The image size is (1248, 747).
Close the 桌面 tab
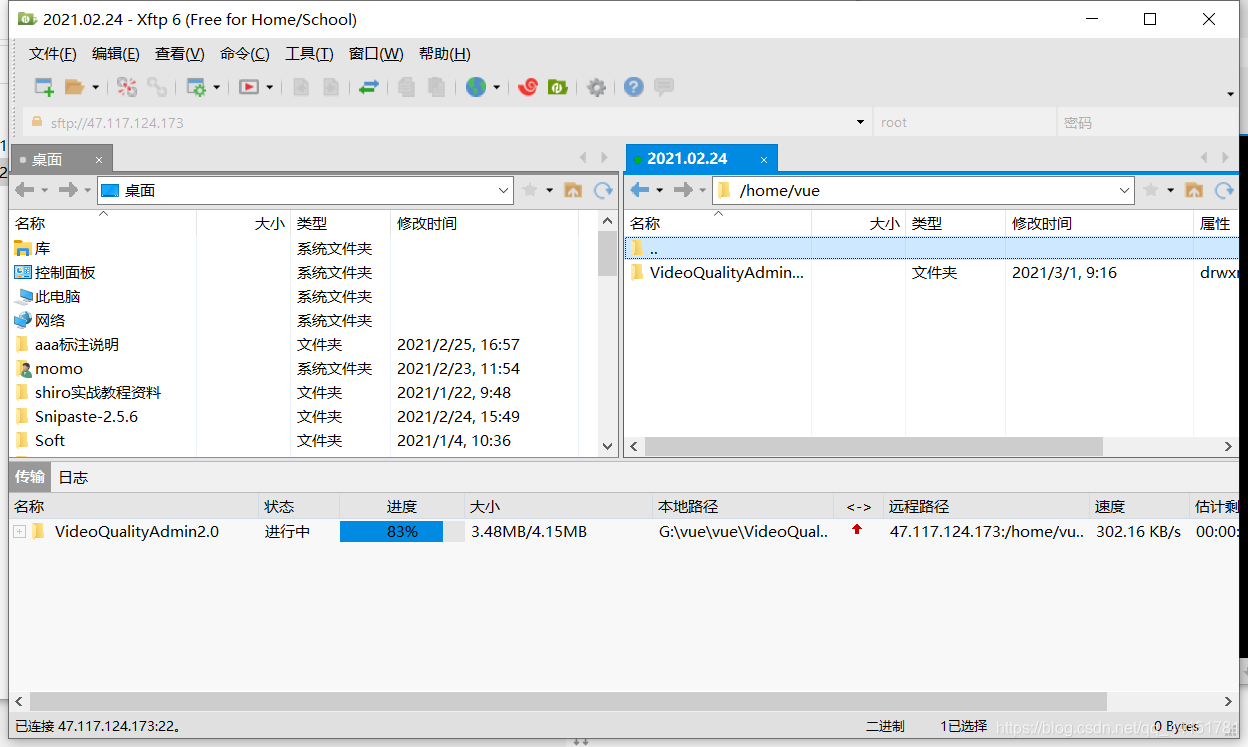(x=99, y=160)
